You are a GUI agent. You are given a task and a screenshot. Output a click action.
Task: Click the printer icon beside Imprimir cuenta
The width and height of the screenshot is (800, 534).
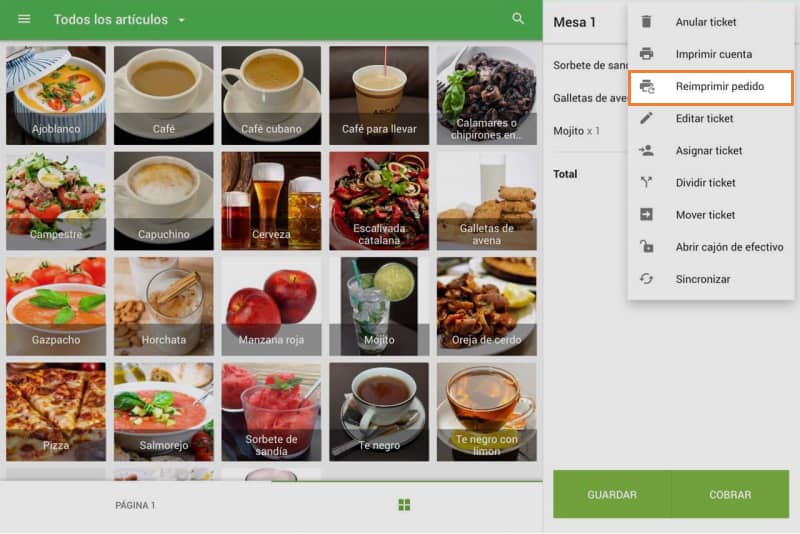(x=646, y=54)
